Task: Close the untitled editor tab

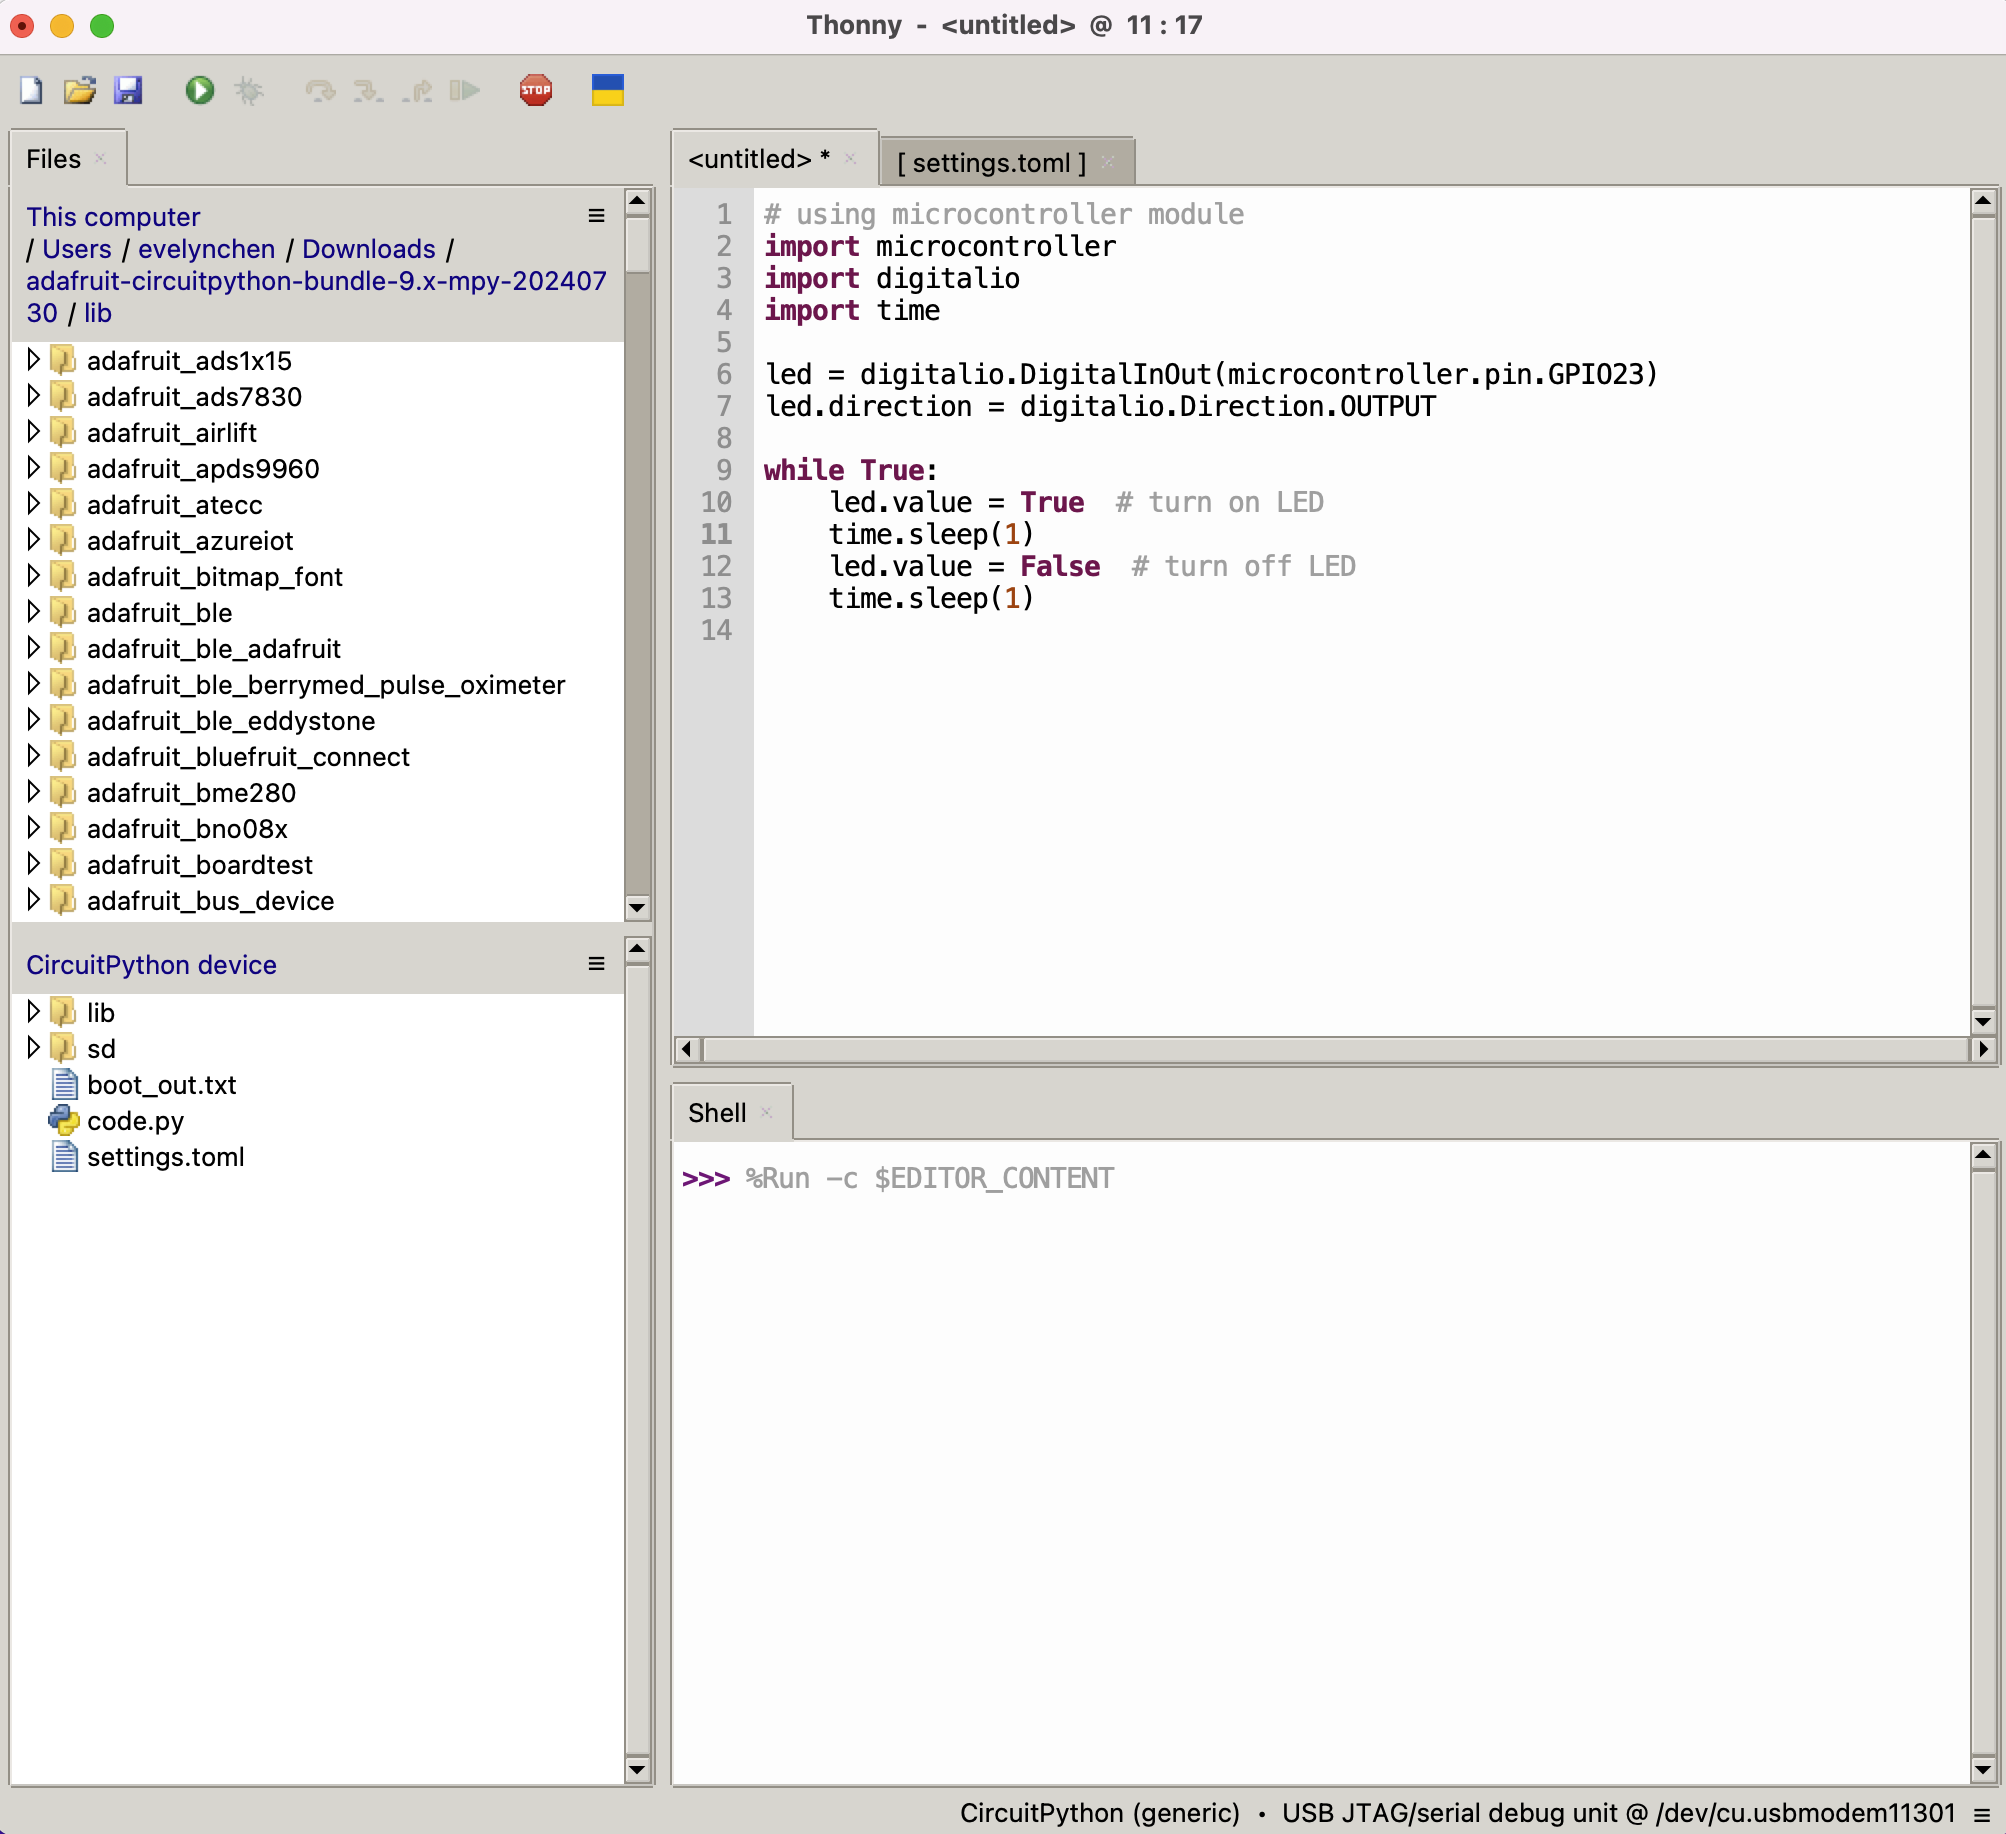Action: [850, 159]
